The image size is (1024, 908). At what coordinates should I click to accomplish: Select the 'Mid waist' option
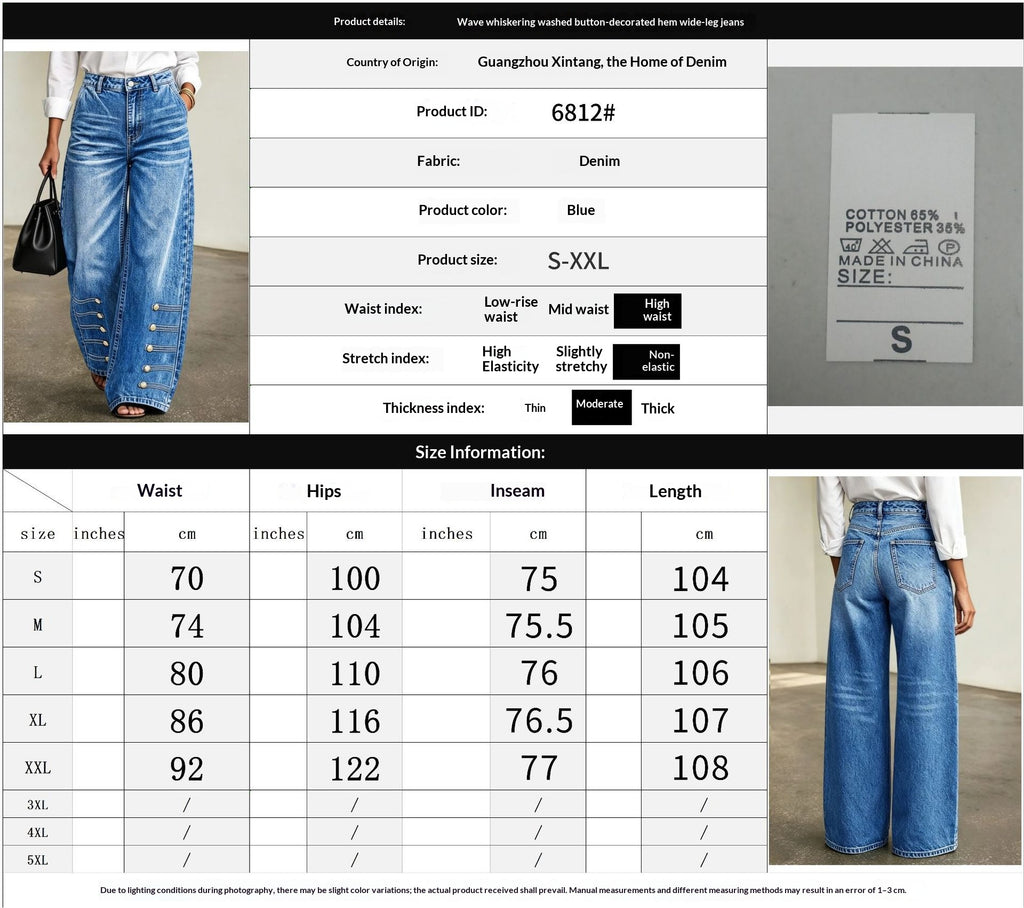coord(578,310)
